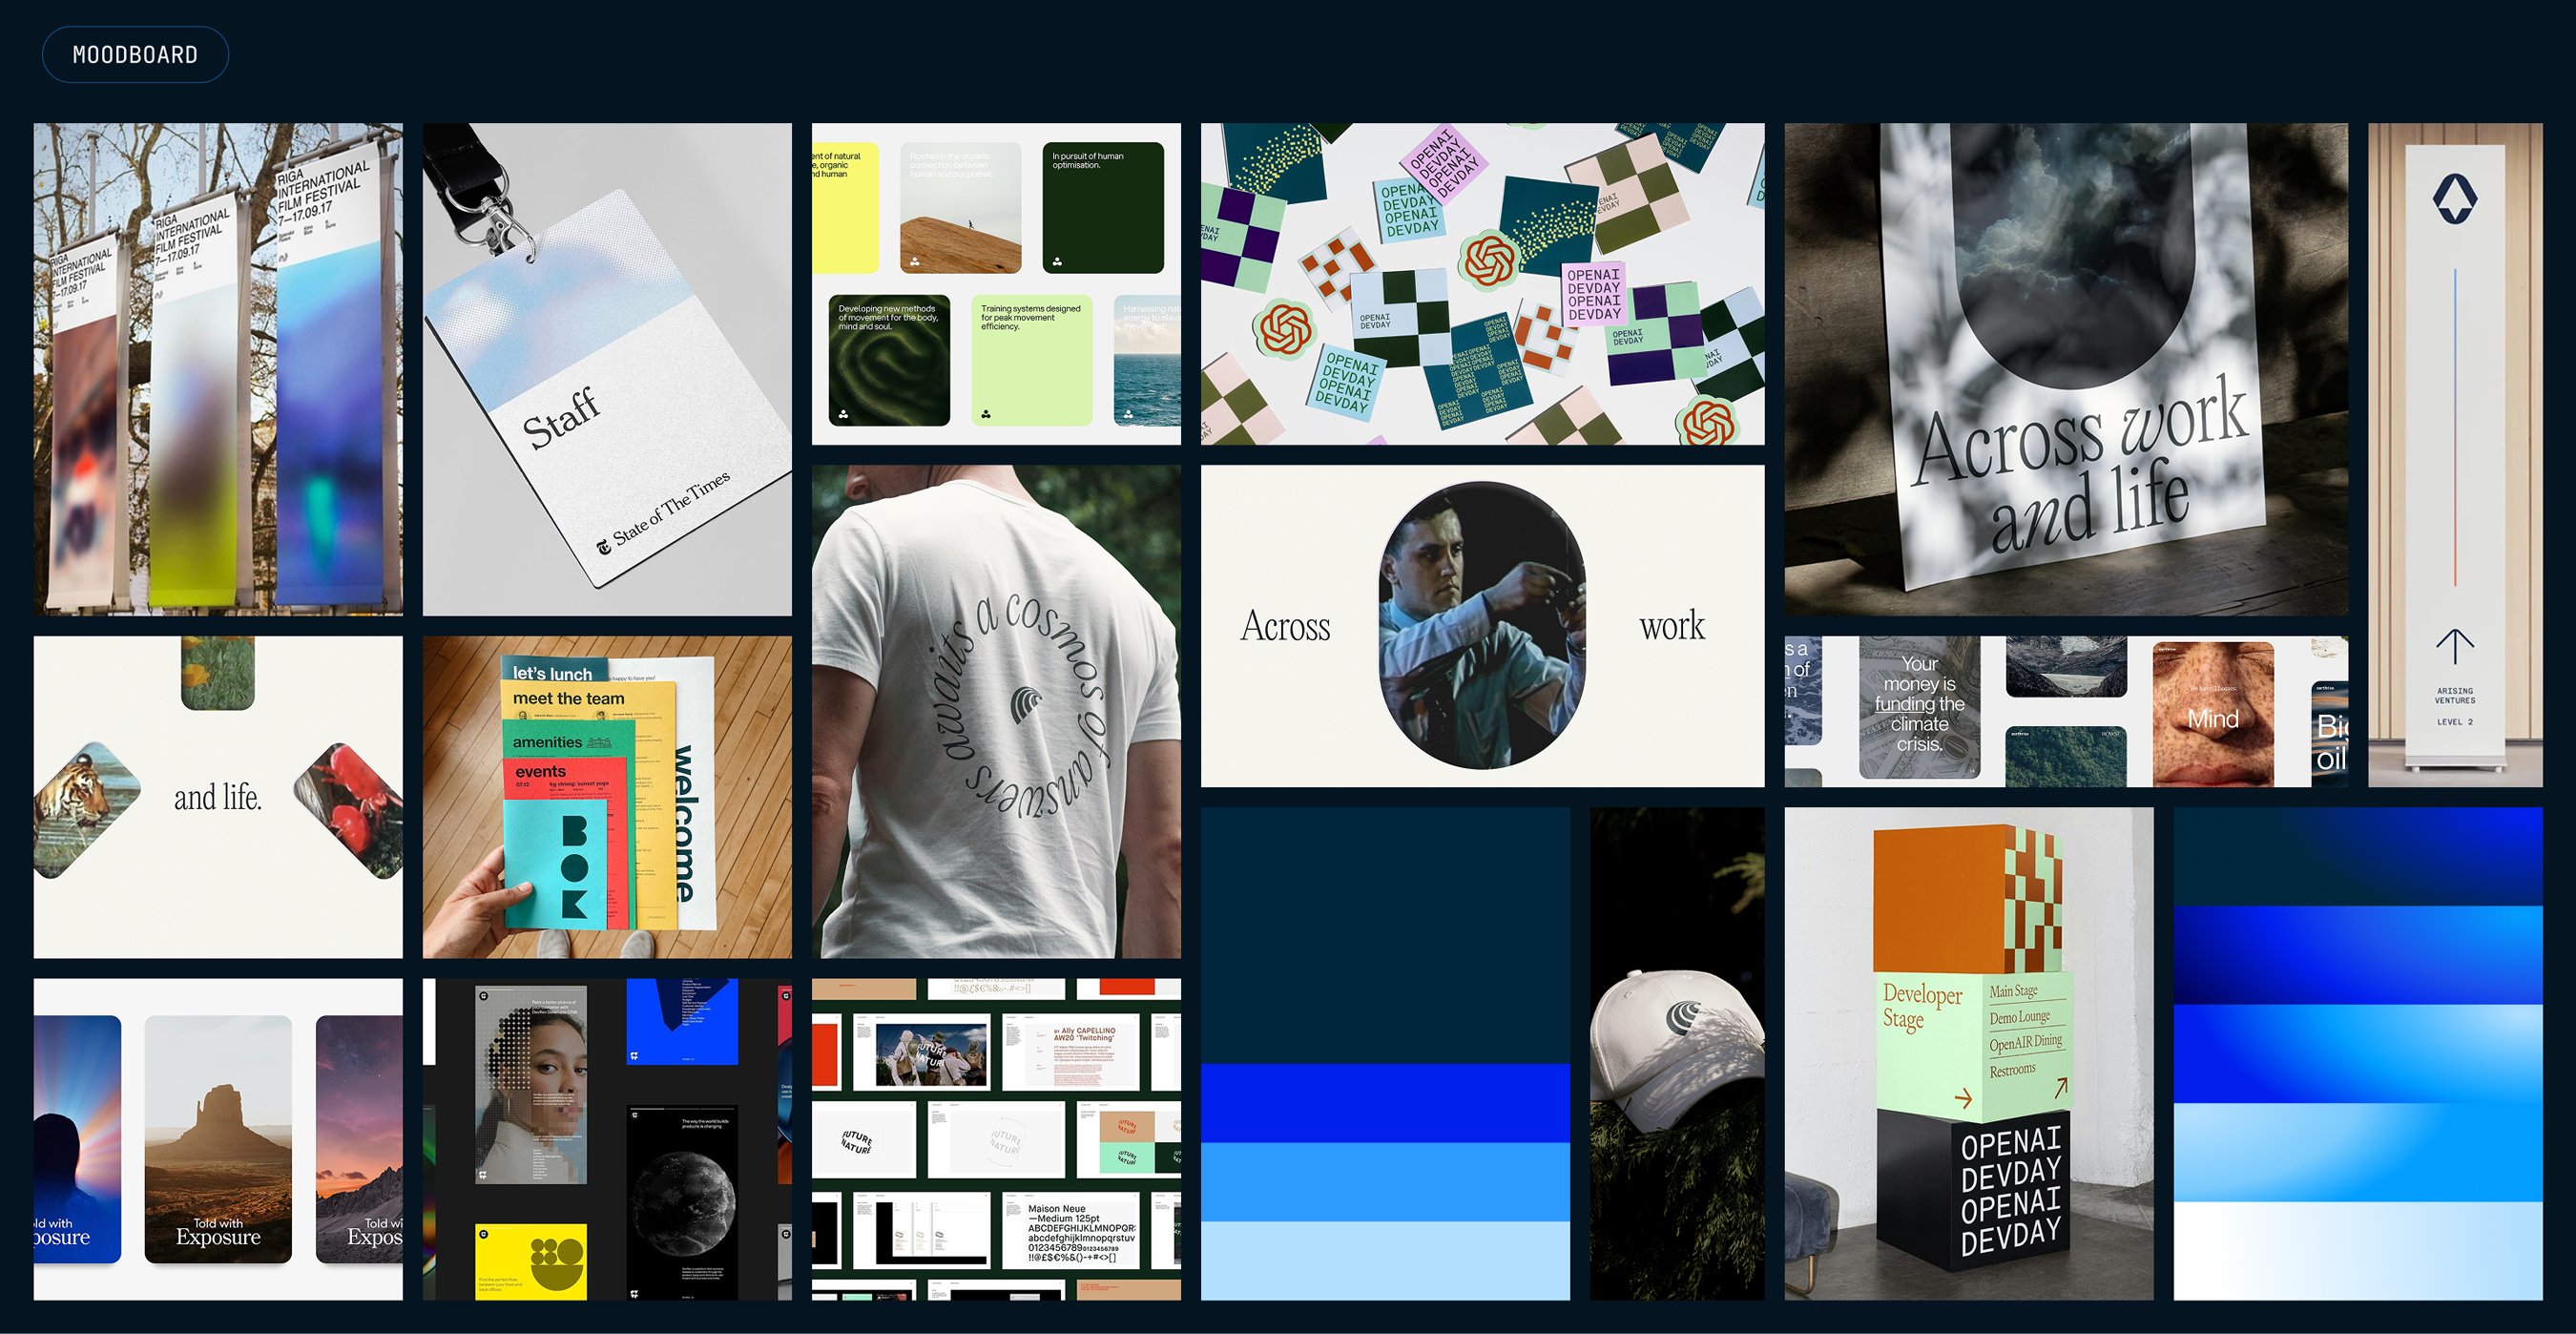The height and width of the screenshot is (1334, 2576).
Task: Click the MOODBOARD pill button
Action: pyautogui.click(x=135, y=55)
